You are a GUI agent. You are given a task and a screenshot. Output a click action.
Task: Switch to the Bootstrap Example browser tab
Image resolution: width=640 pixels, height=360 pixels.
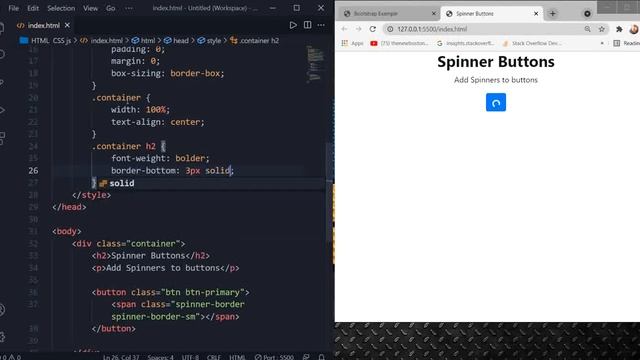[388, 14]
